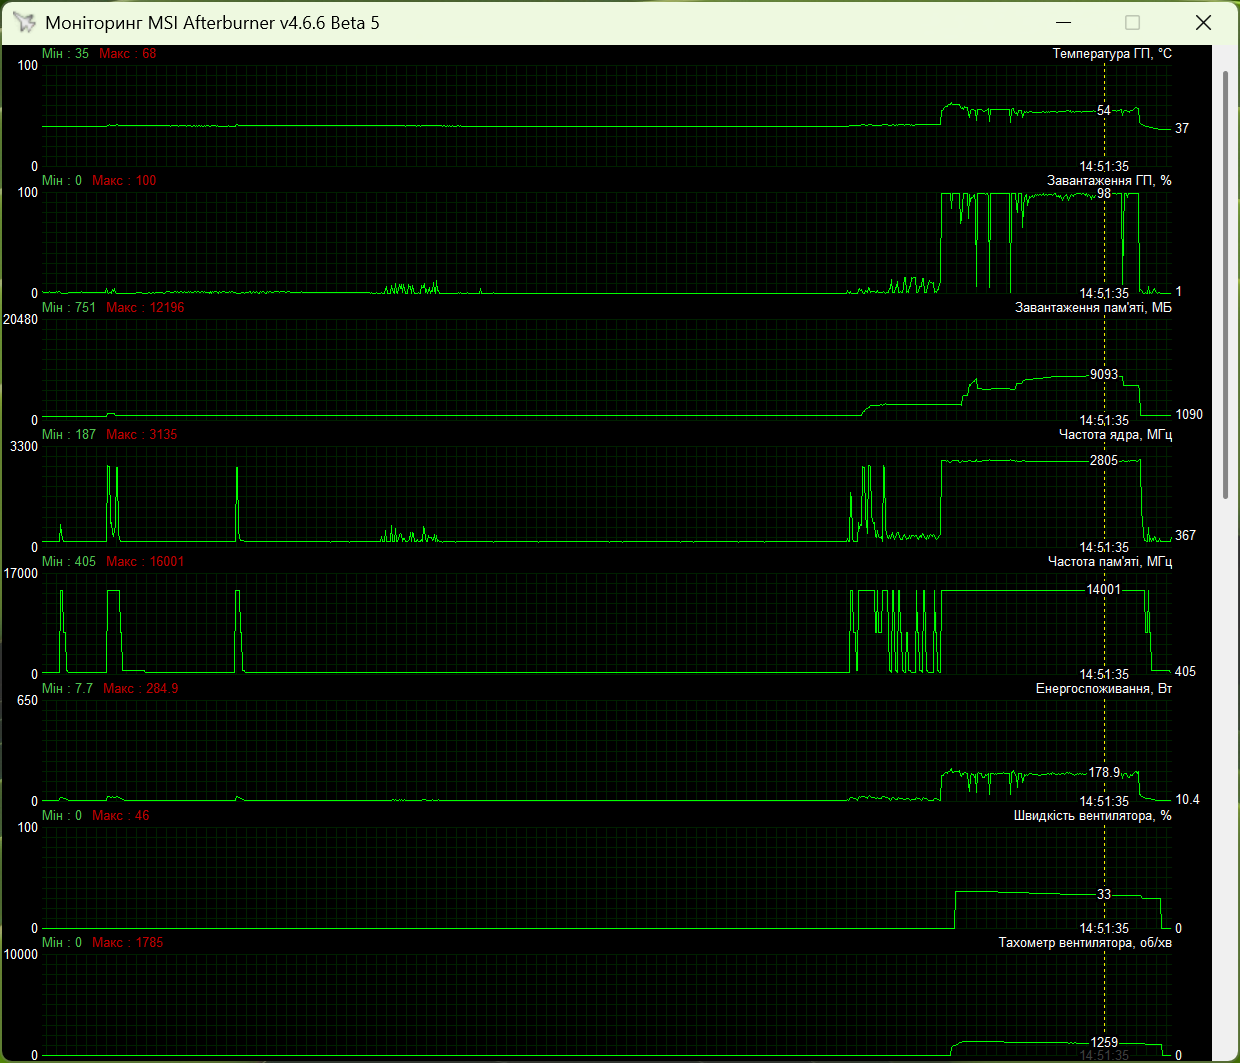The image size is (1240, 1063).
Task: Click the 'Мін : 7.7' power label
Action: 67,689
